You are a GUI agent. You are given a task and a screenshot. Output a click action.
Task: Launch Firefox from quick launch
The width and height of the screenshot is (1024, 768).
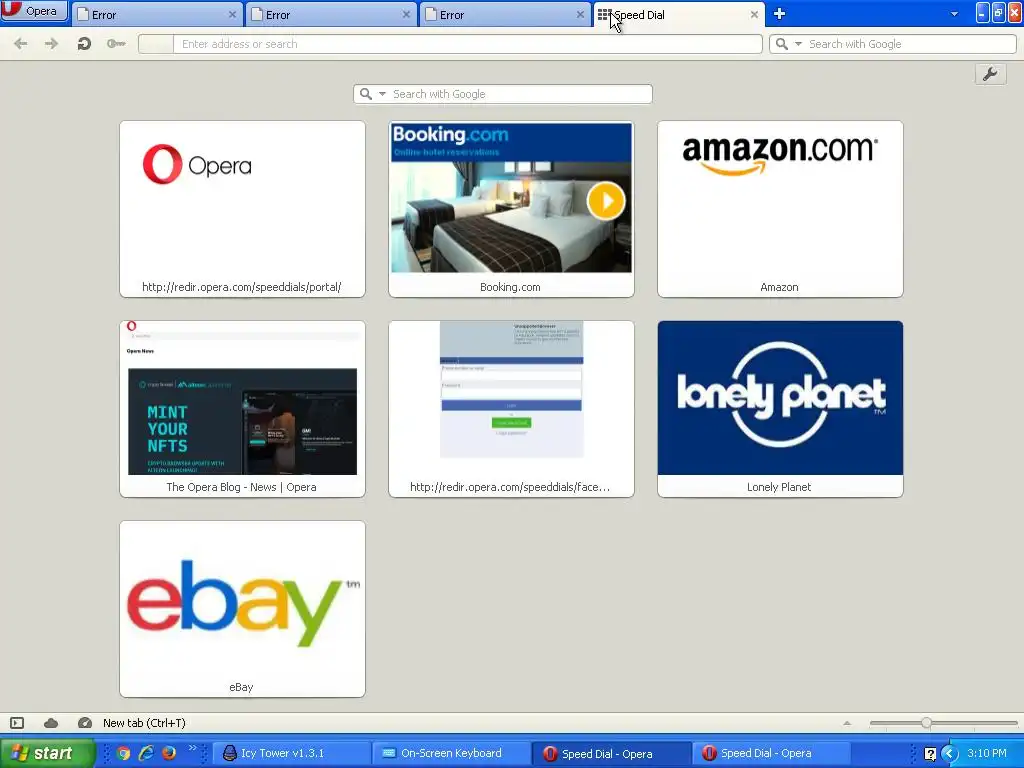[x=168, y=753]
